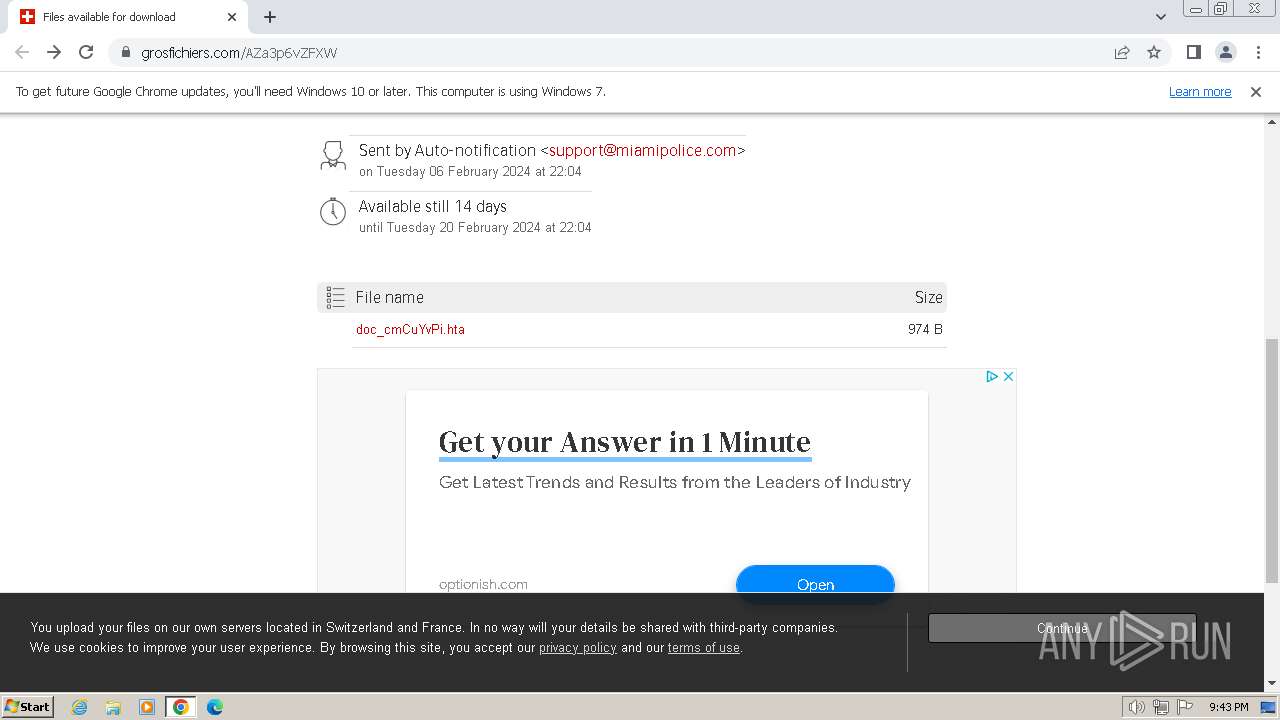Click the 'Get your Answer in 1 Minute' ad headline
Viewport: 1280px width, 720px height.
pyautogui.click(x=625, y=442)
